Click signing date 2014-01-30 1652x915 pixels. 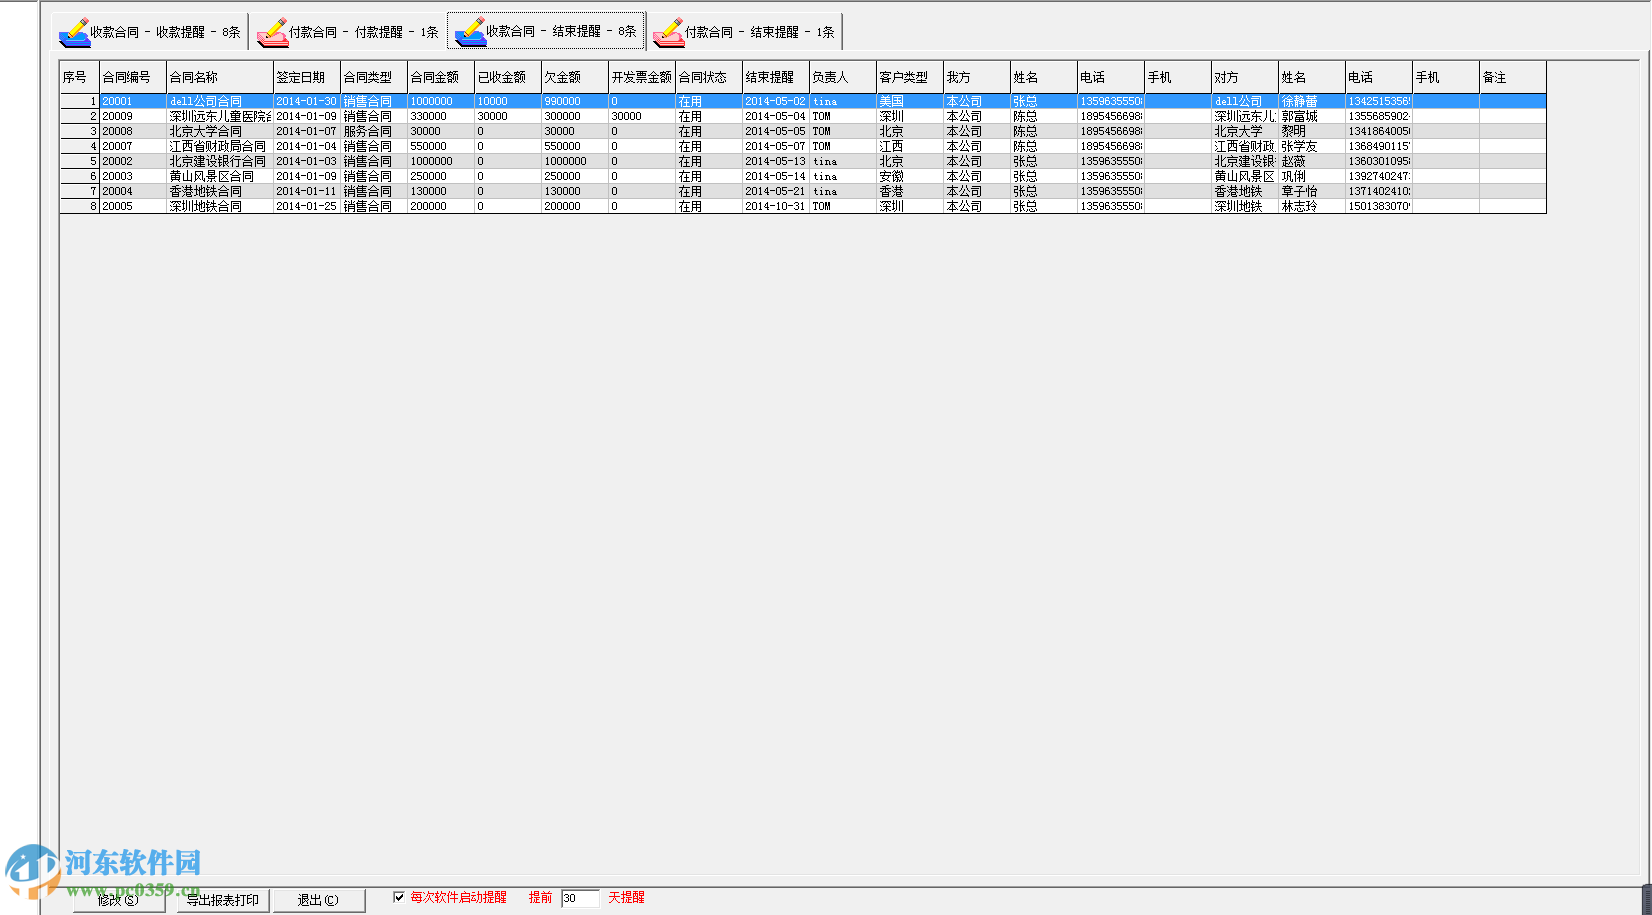pyautogui.click(x=307, y=101)
